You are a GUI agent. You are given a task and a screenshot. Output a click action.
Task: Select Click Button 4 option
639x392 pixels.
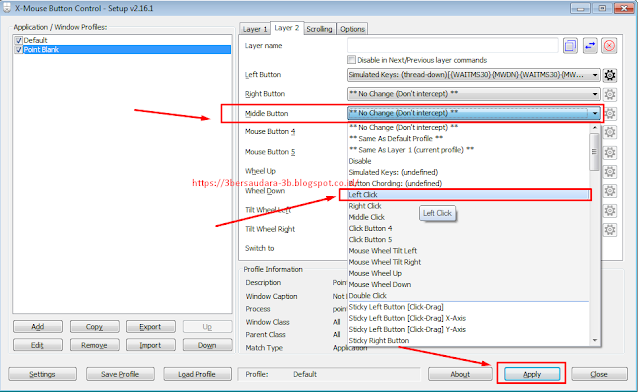[468, 229]
